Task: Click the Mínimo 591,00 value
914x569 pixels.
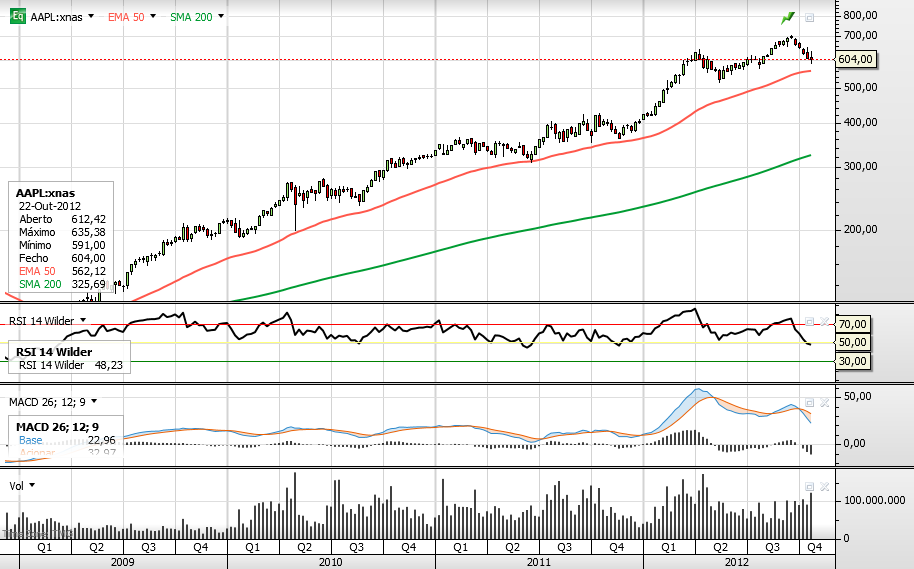Action: (89, 245)
